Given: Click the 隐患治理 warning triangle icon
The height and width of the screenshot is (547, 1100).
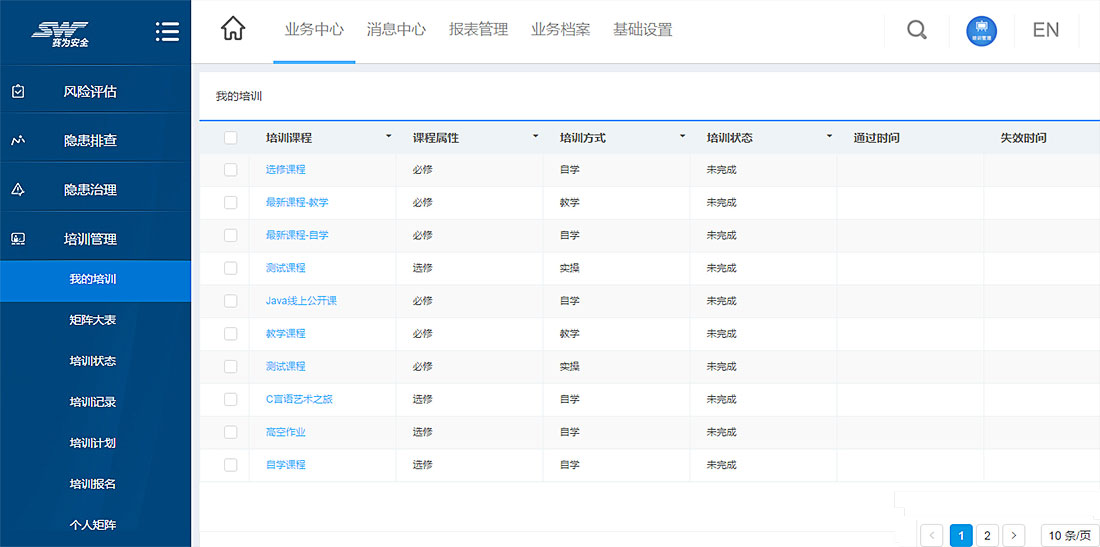Looking at the screenshot, I should (18, 189).
